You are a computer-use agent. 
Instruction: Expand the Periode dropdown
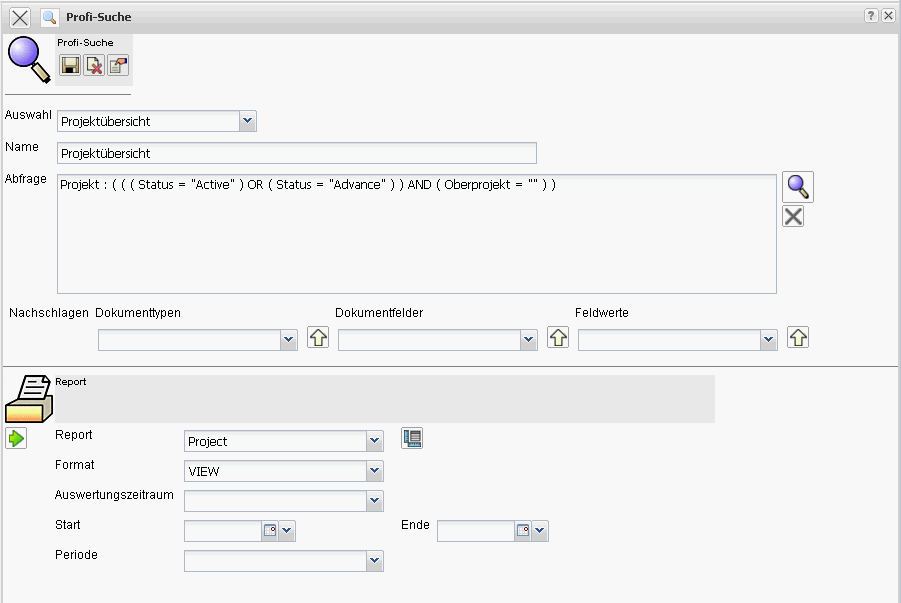point(375,561)
